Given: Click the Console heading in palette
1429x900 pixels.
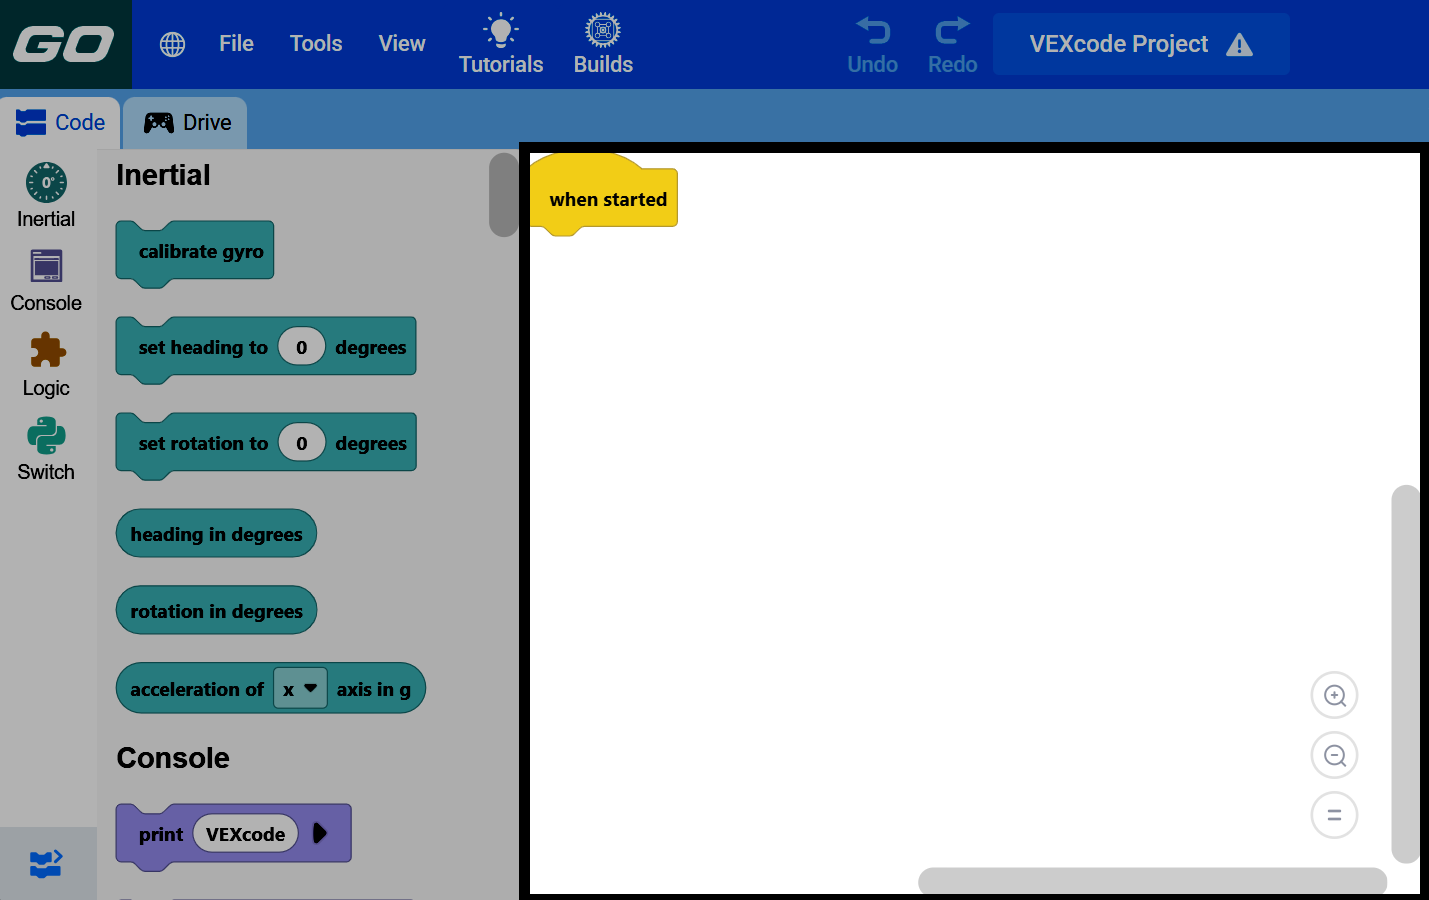Looking at the screenshot, I should coord(173,758).
